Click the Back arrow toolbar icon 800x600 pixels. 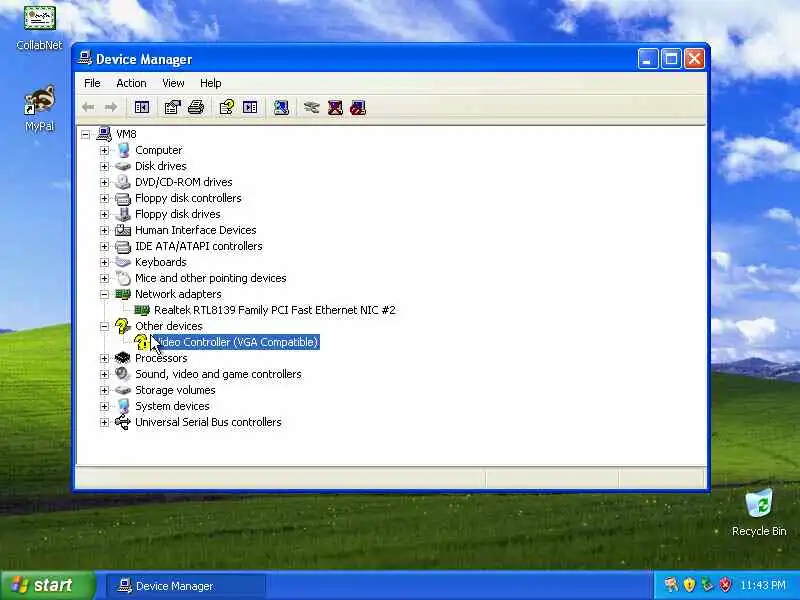pyautogui.click(x=88, y=107)
